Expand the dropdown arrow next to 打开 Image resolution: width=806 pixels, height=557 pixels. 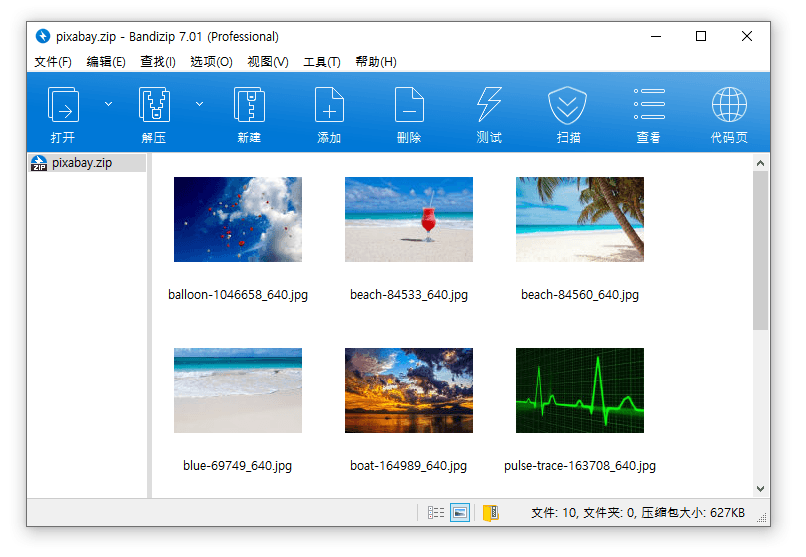tap(108, 103)
